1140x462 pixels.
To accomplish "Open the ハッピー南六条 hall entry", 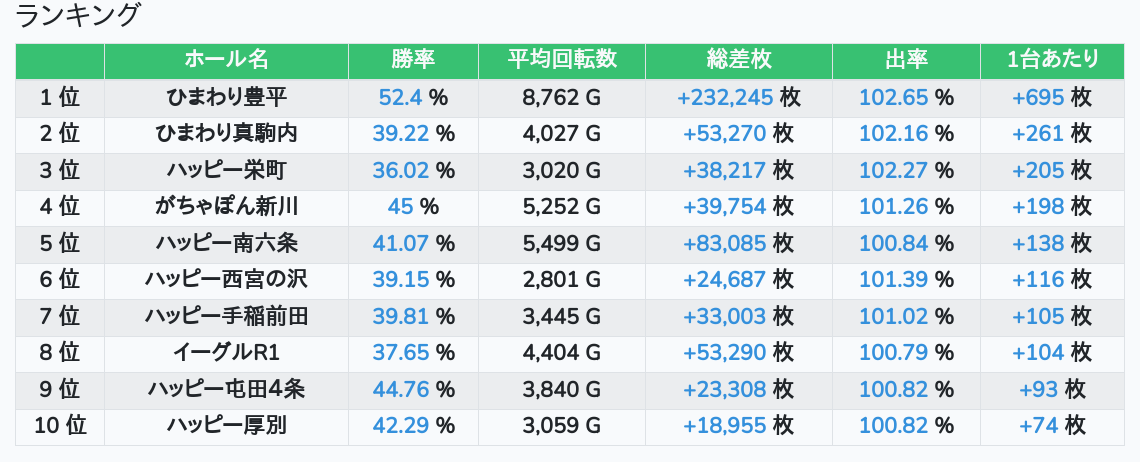I will 226,243.
